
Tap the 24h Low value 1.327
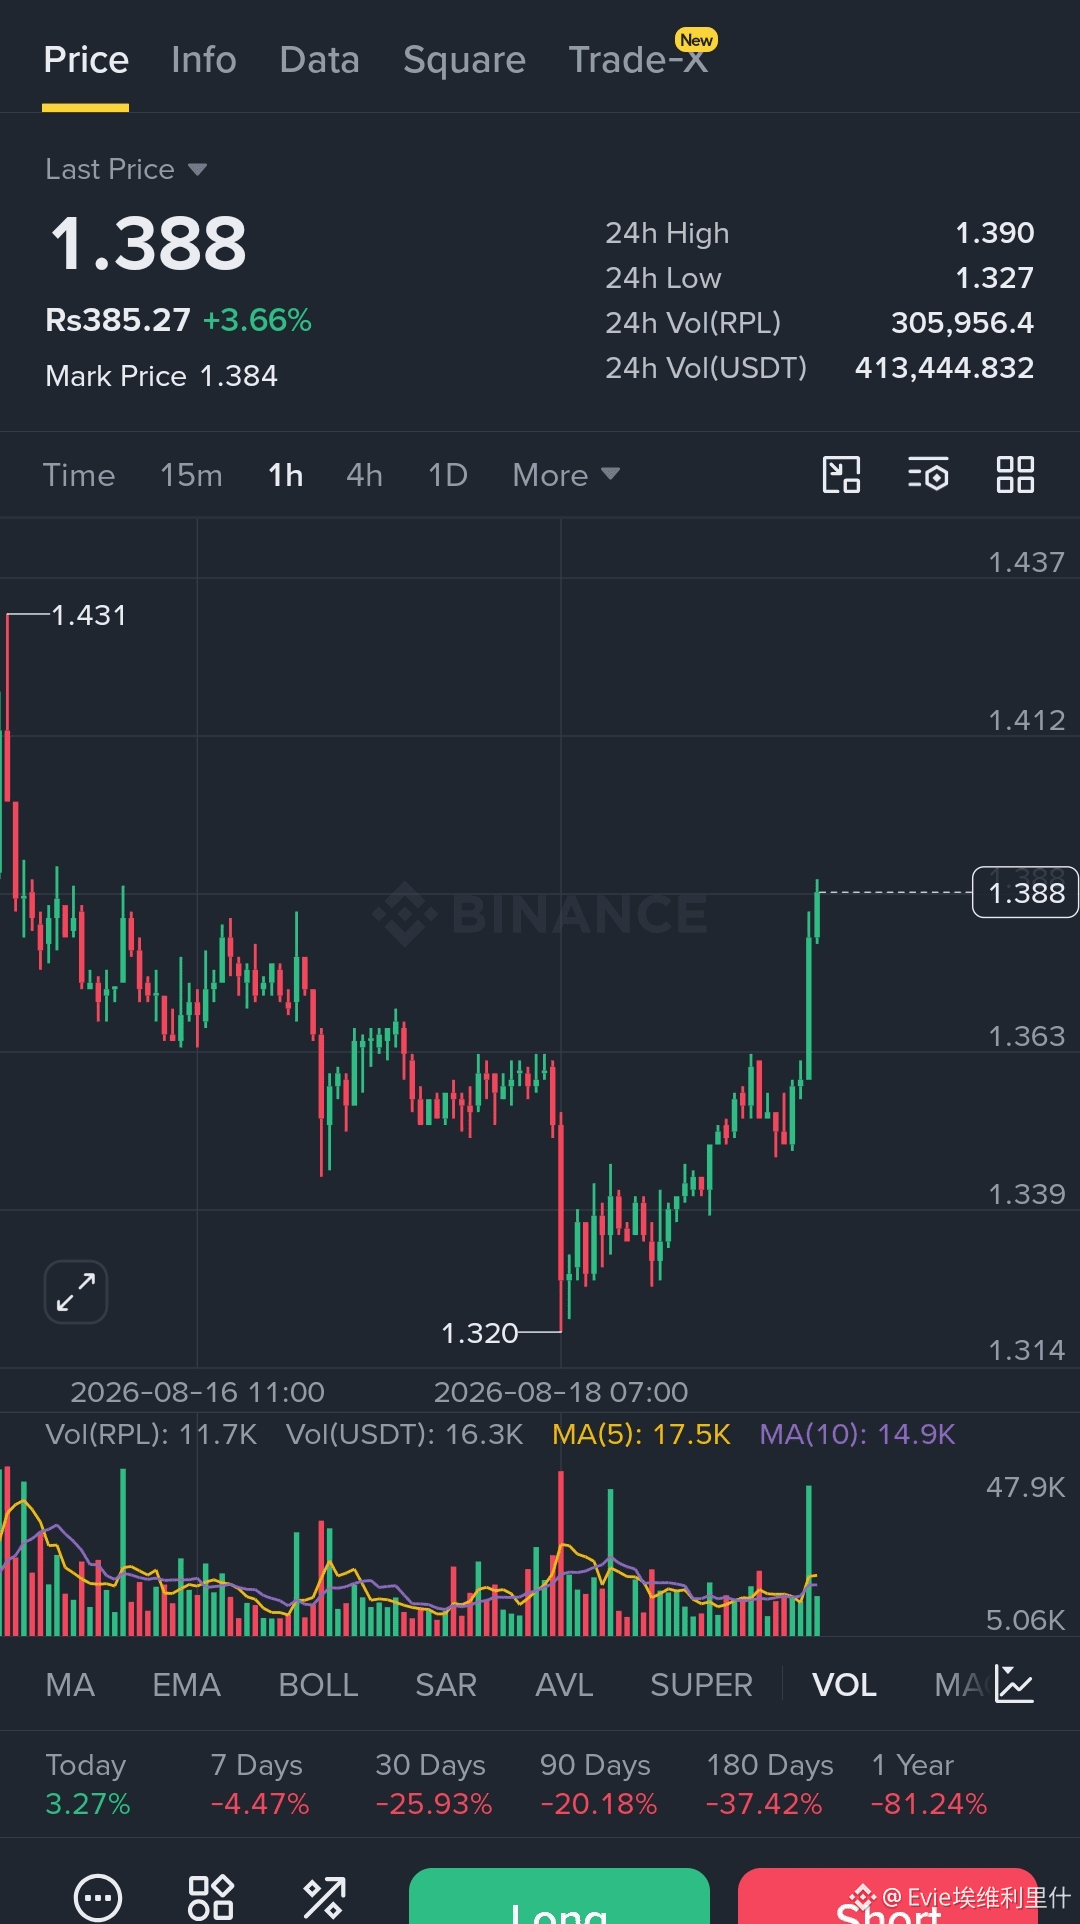(995, 278)
